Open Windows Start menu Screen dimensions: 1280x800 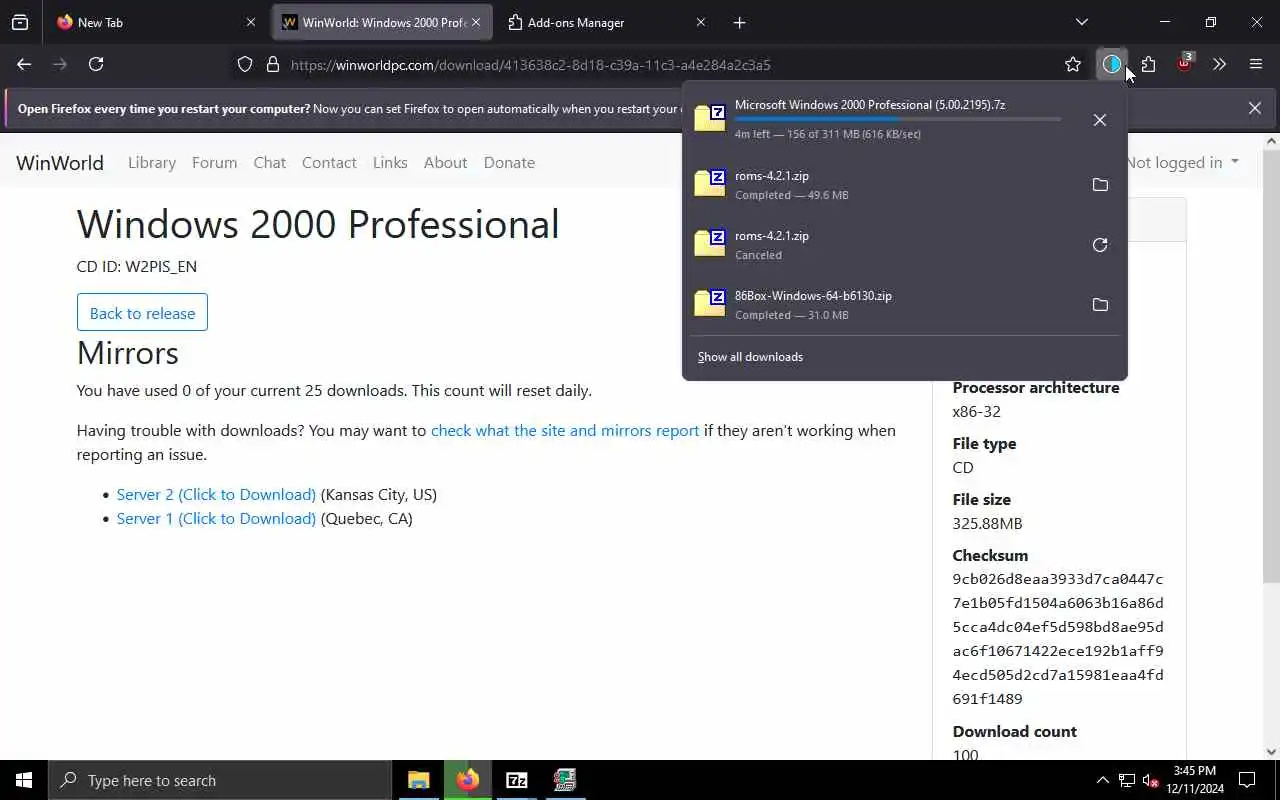24,780
